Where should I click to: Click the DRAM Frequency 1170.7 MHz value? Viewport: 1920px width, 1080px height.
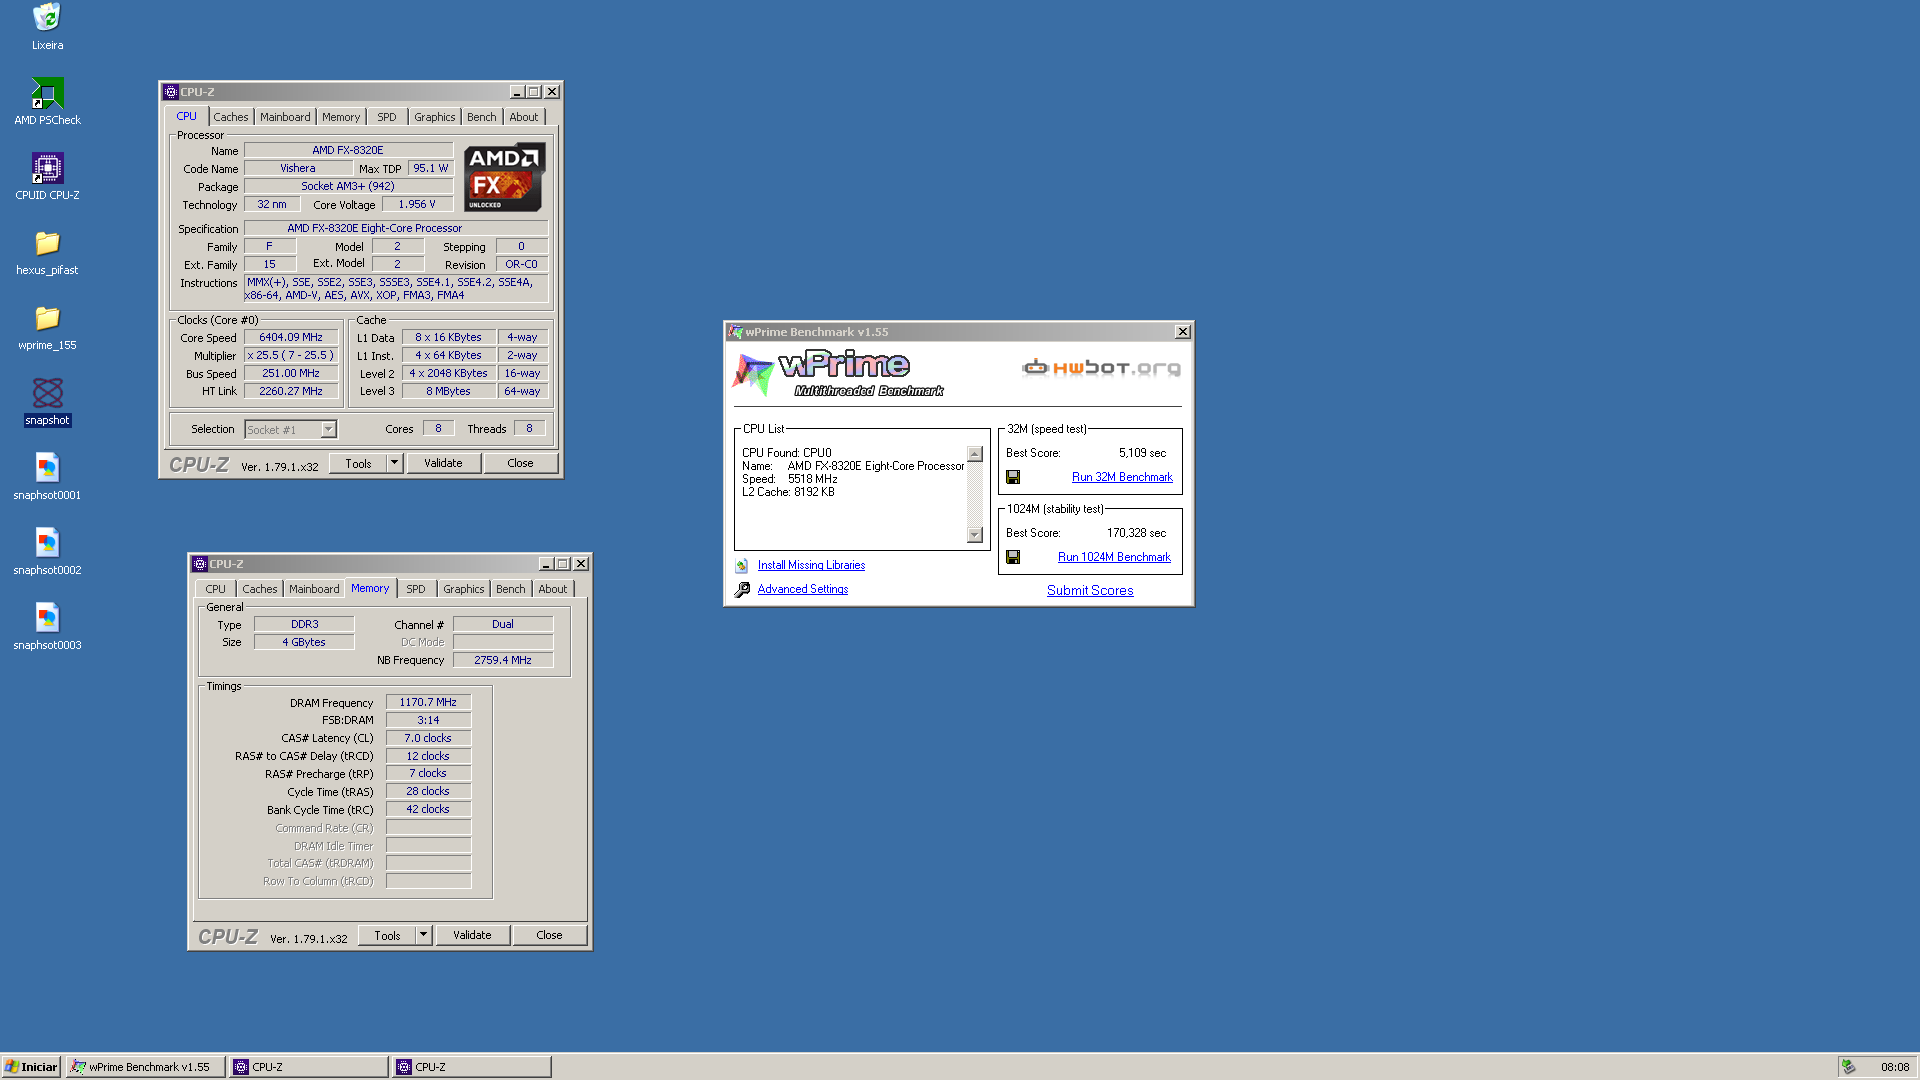pyautogui.click(x=428, y=702)
